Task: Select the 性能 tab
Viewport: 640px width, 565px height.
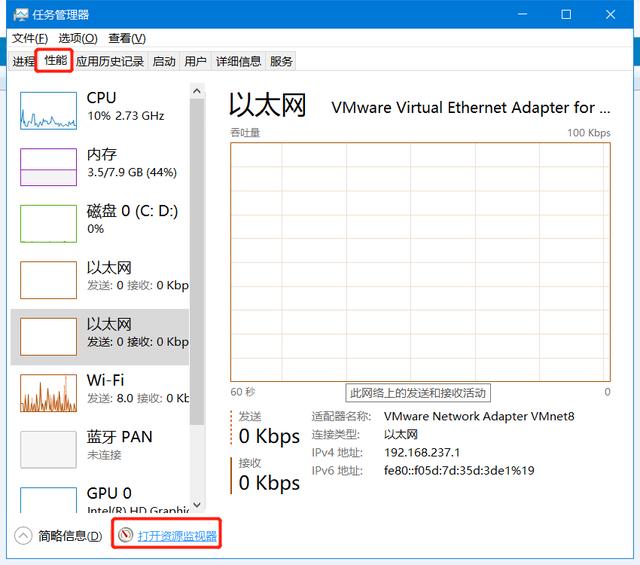Action: [55, 60]
